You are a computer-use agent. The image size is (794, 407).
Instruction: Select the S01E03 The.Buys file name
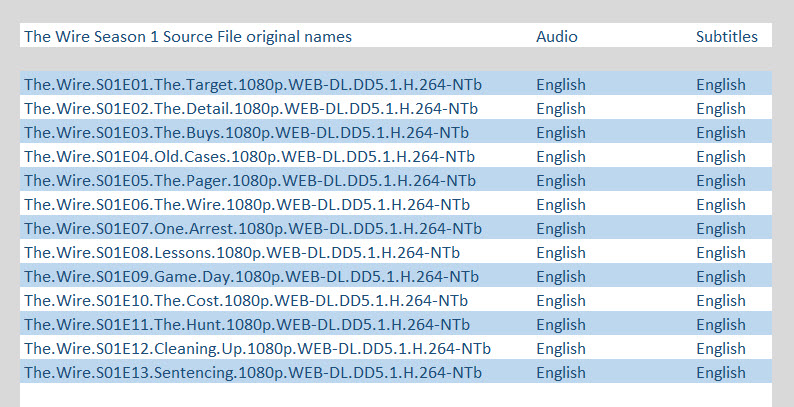tap(246, 133)
